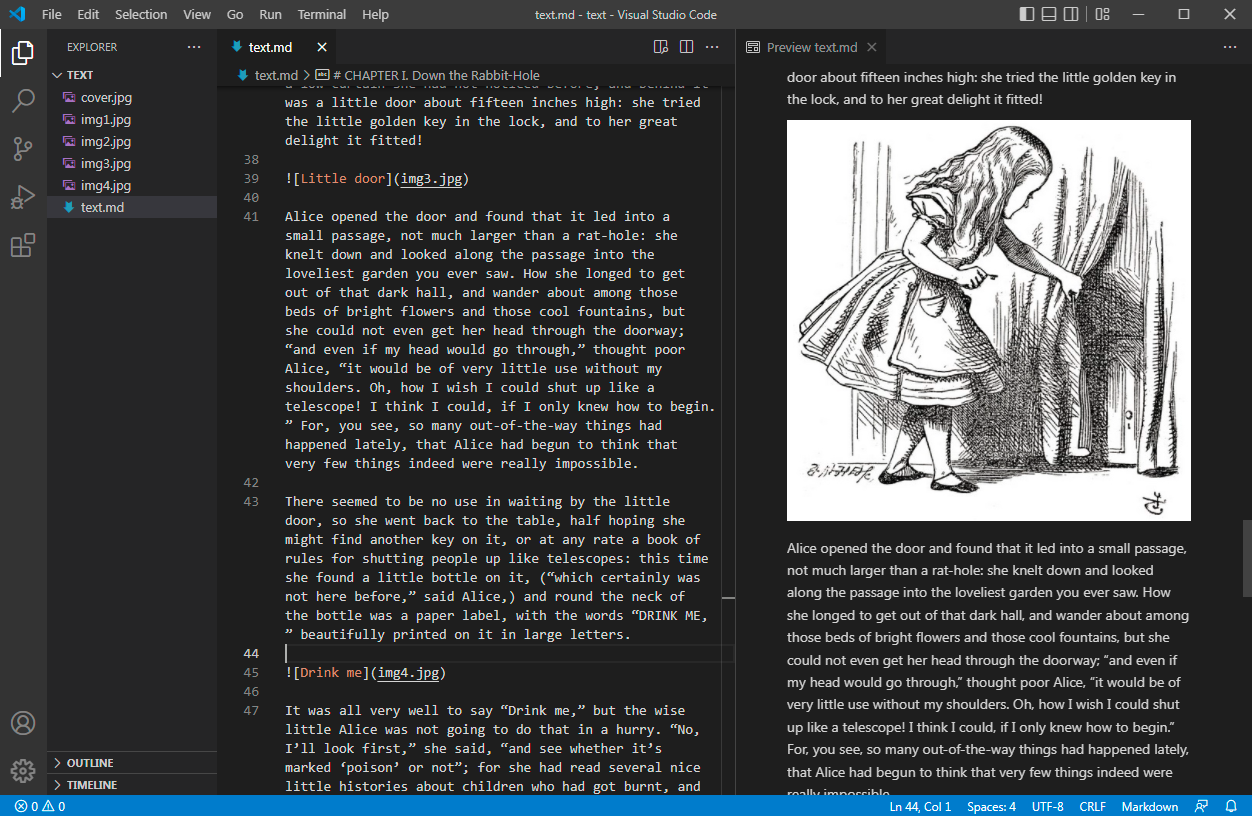Image resolution: width=1252 pixels, height=816 pixels.
Task: Select text.md in Explorer
Action: (x=132, y=207)
